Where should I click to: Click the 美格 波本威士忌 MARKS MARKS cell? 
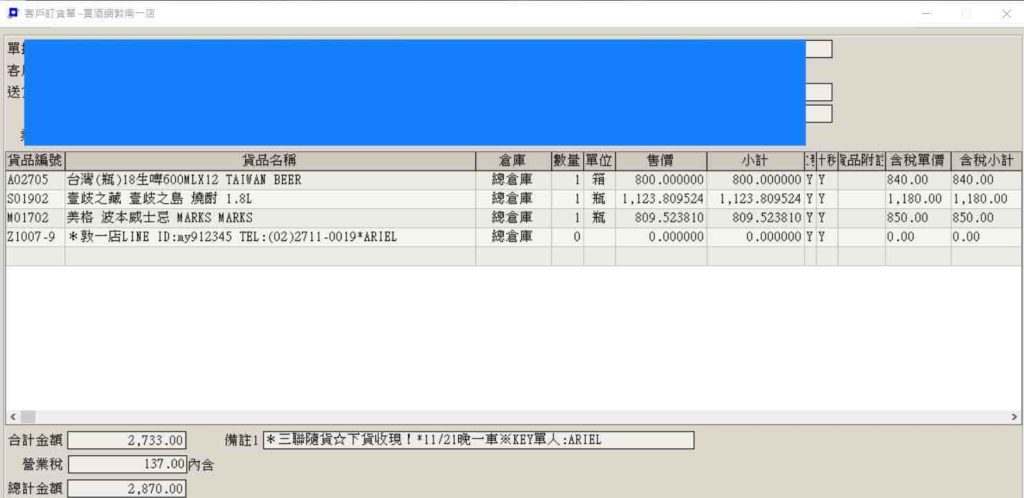click(270, 218)
